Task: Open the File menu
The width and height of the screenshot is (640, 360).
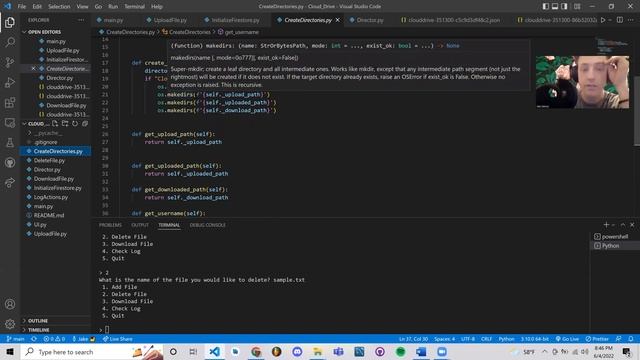Action: (22, 7)
